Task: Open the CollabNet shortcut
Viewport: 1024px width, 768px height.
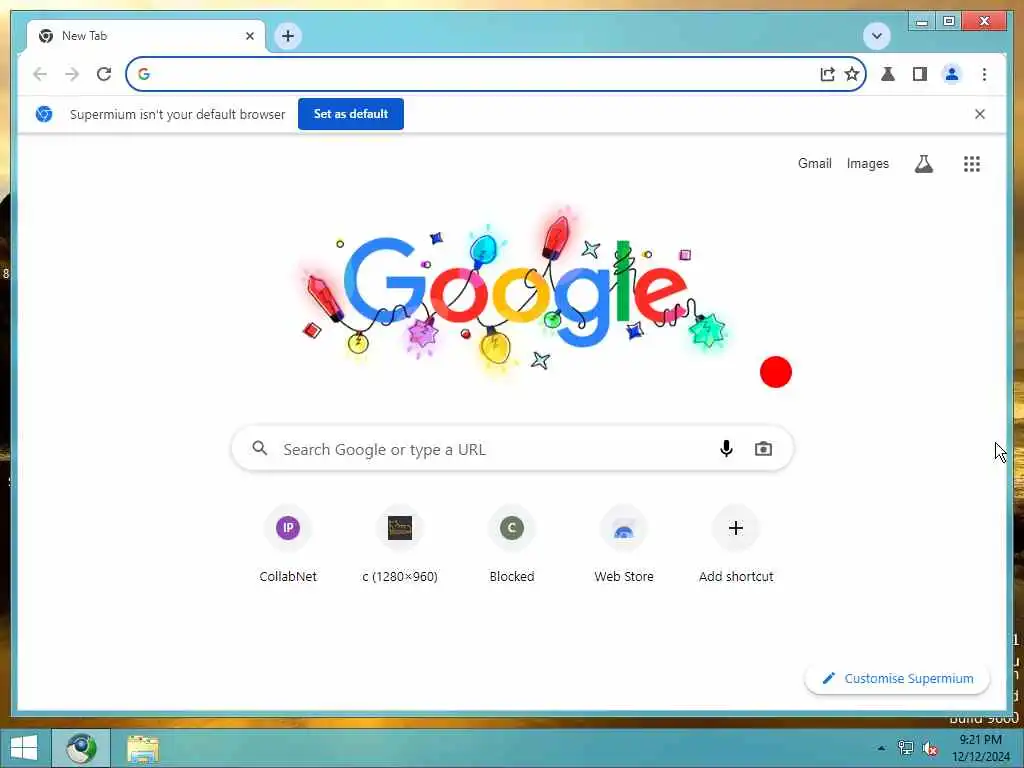Action: tap(288, 543)
